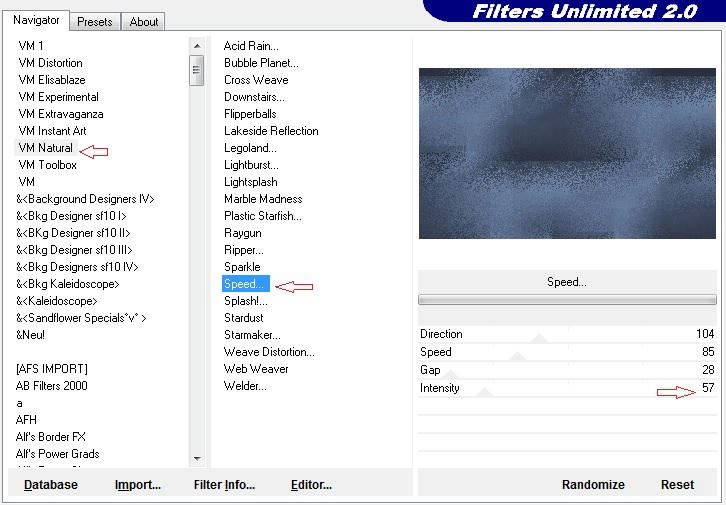Select VM Distortion category
This screenshot has width=726, height=505.
tap(50, 63)
